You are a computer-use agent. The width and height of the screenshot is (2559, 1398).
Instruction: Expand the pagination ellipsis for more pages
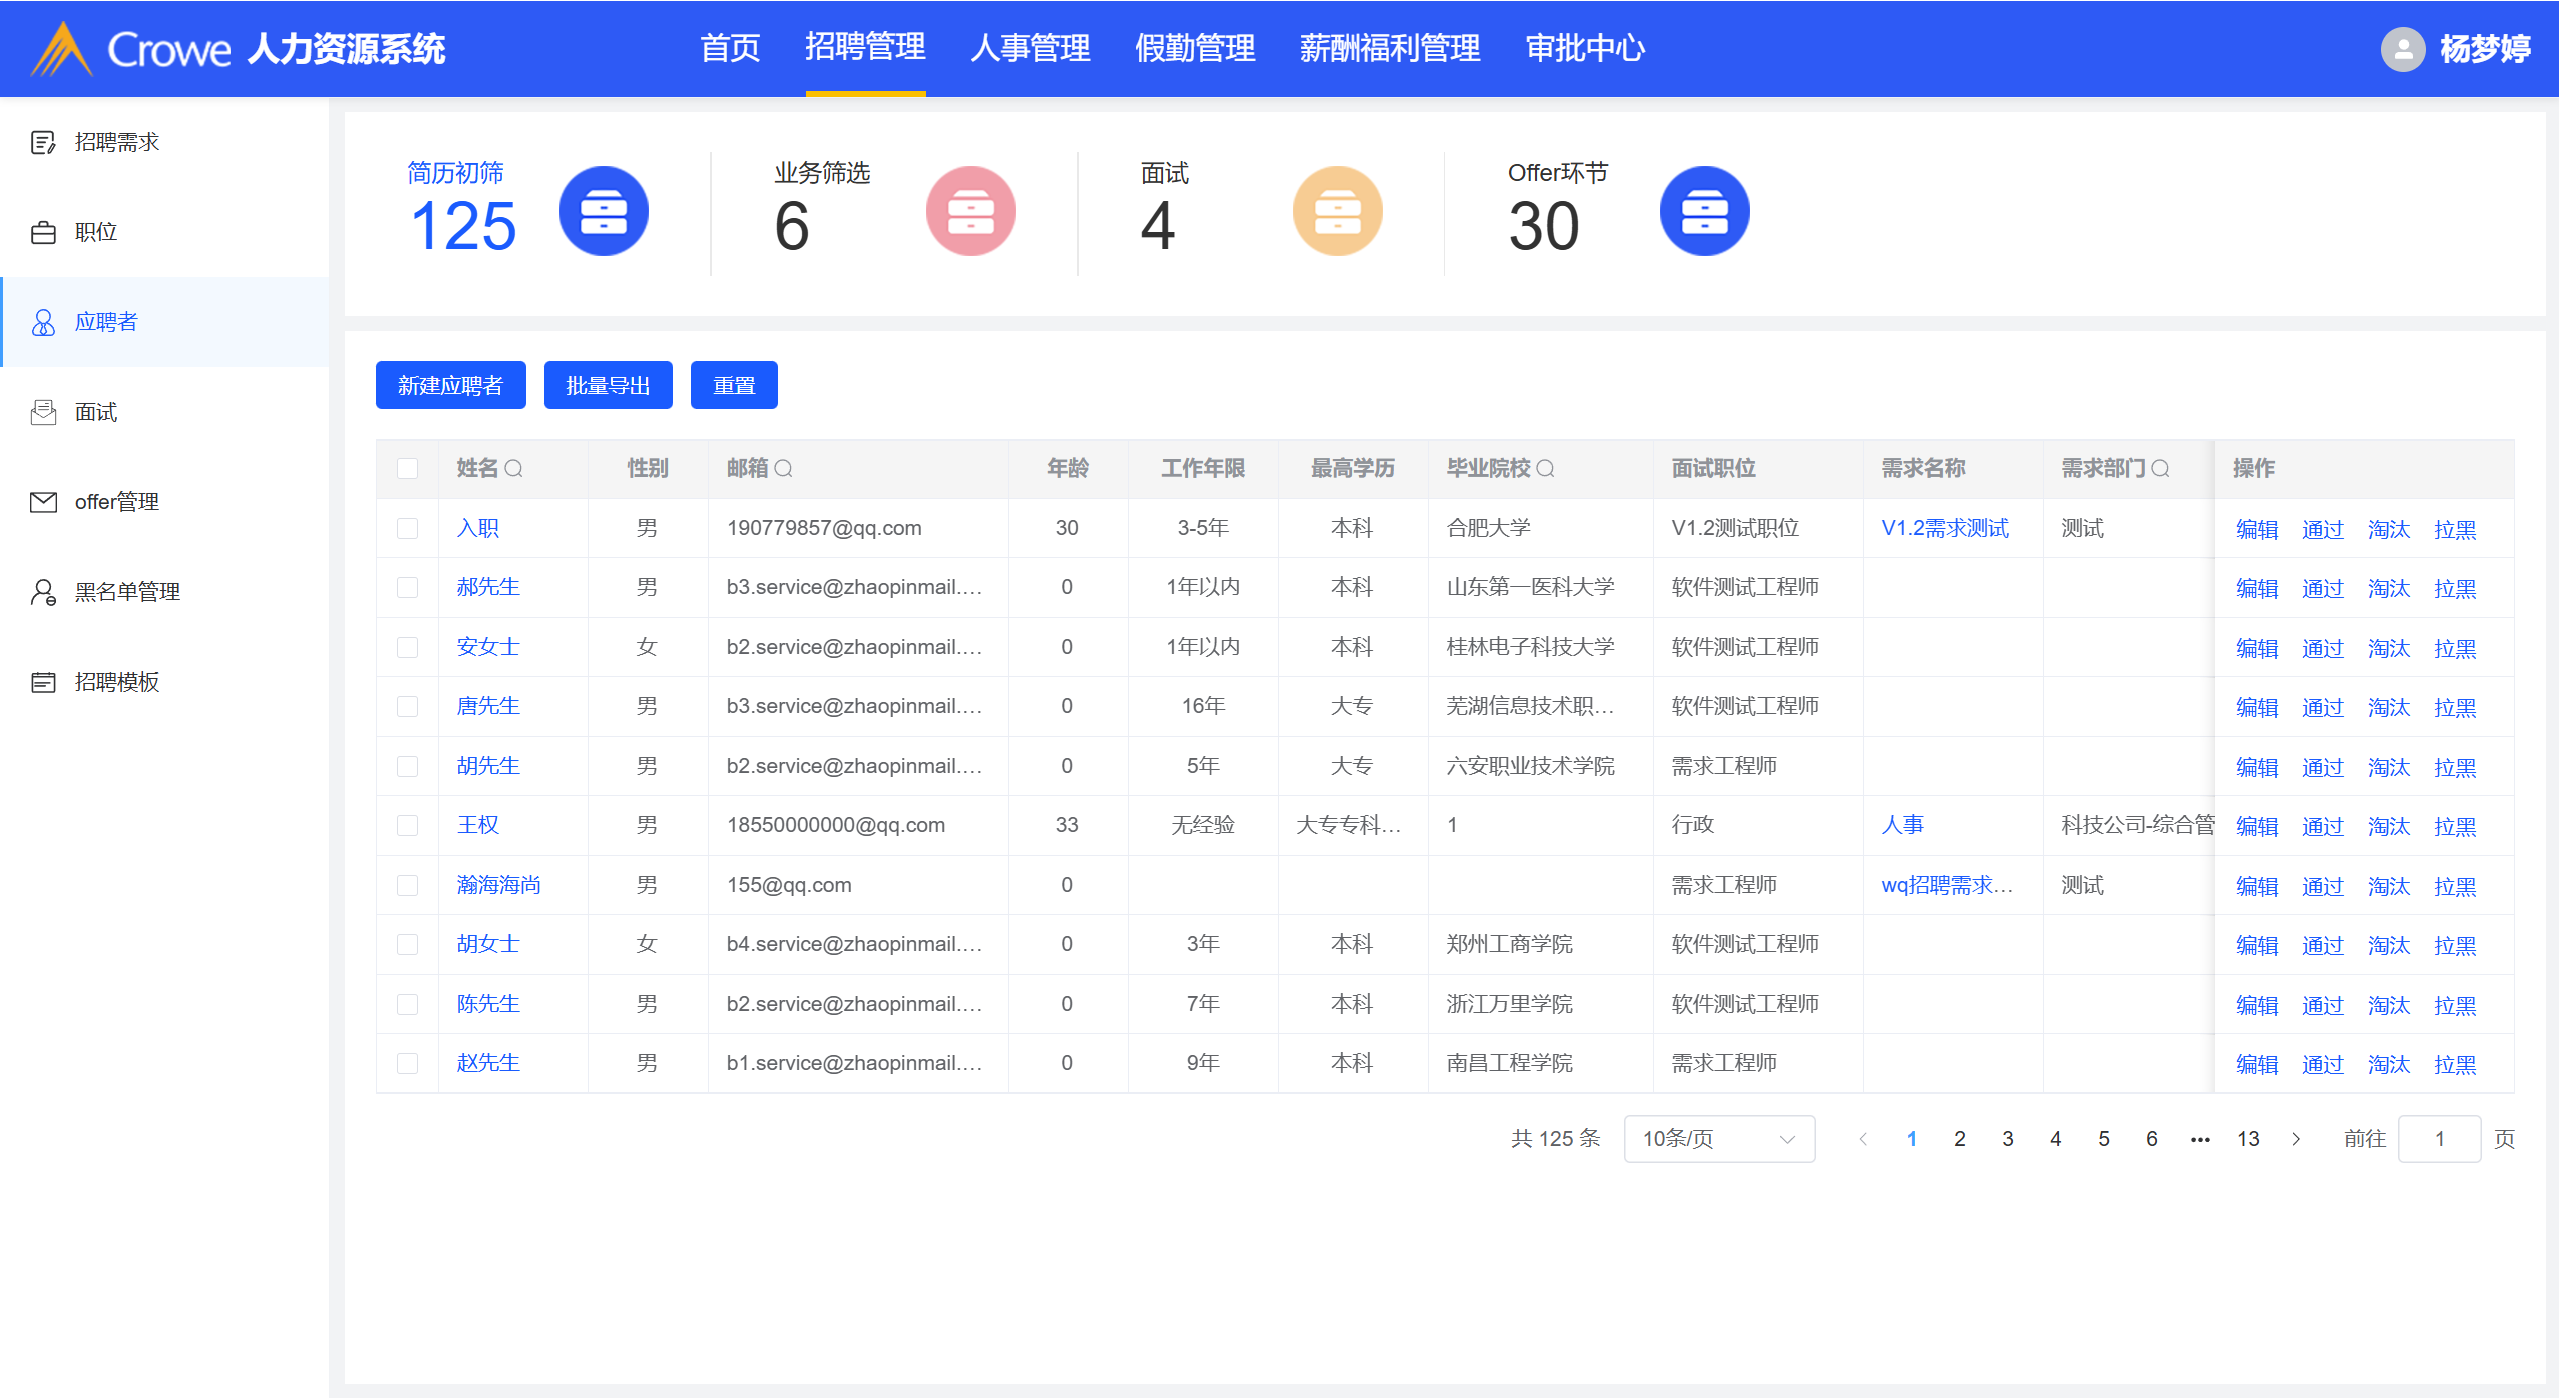click(x=2200, y=1139)
